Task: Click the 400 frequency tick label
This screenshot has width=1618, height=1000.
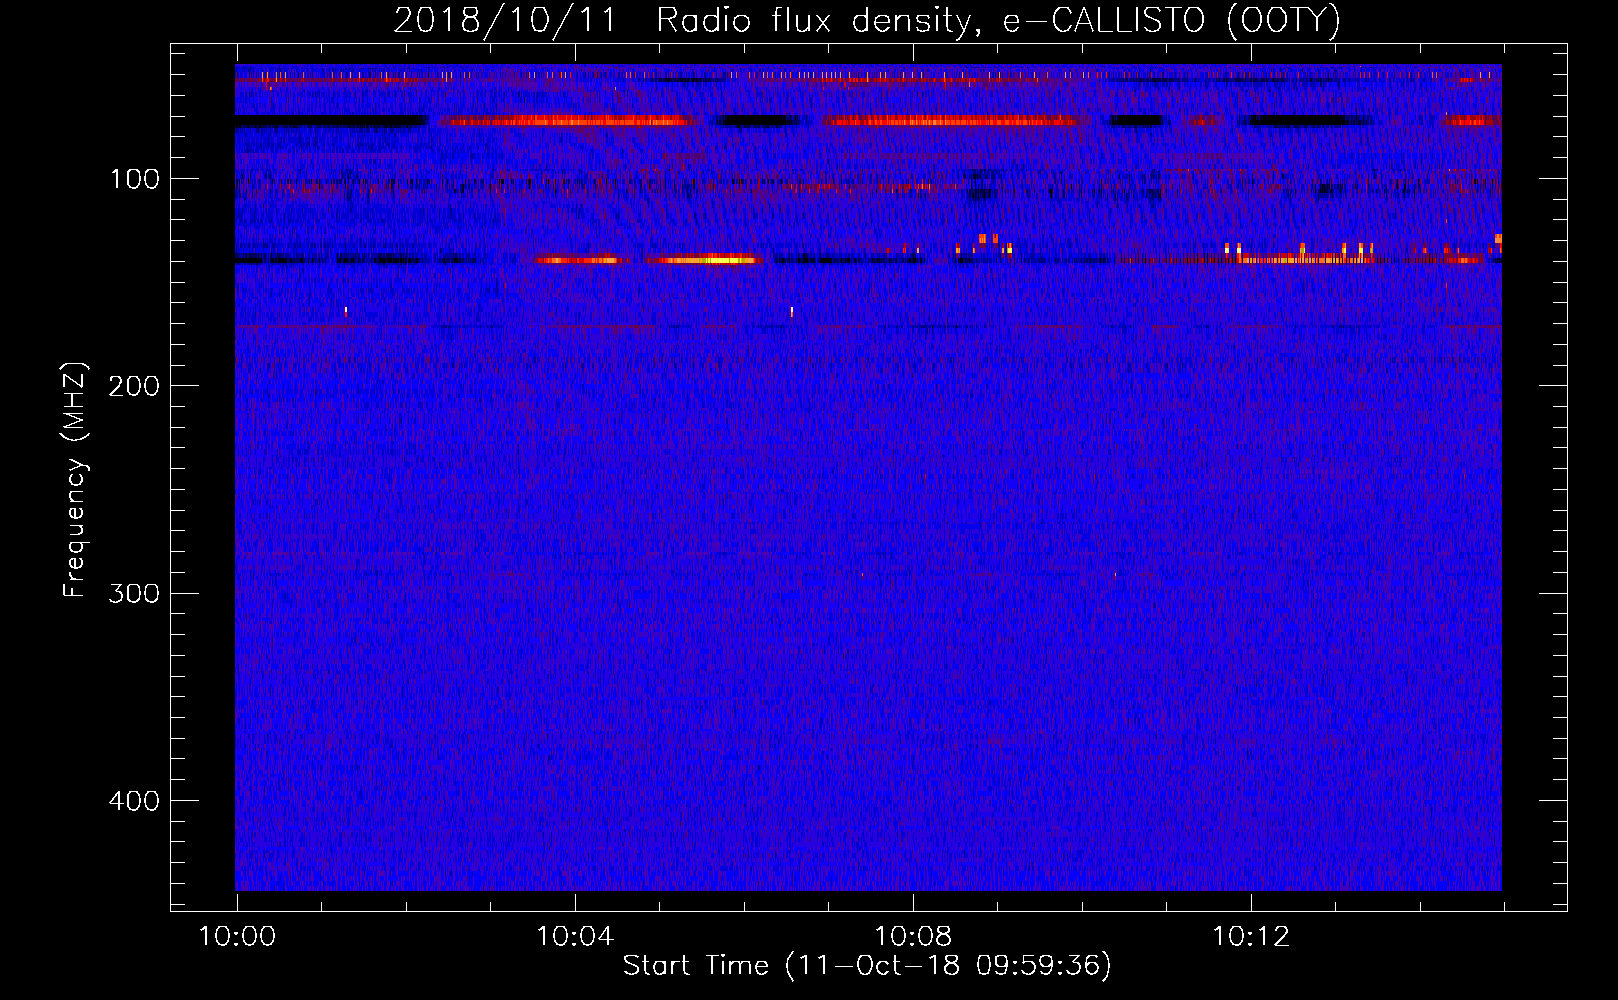Action: [134, 801]
